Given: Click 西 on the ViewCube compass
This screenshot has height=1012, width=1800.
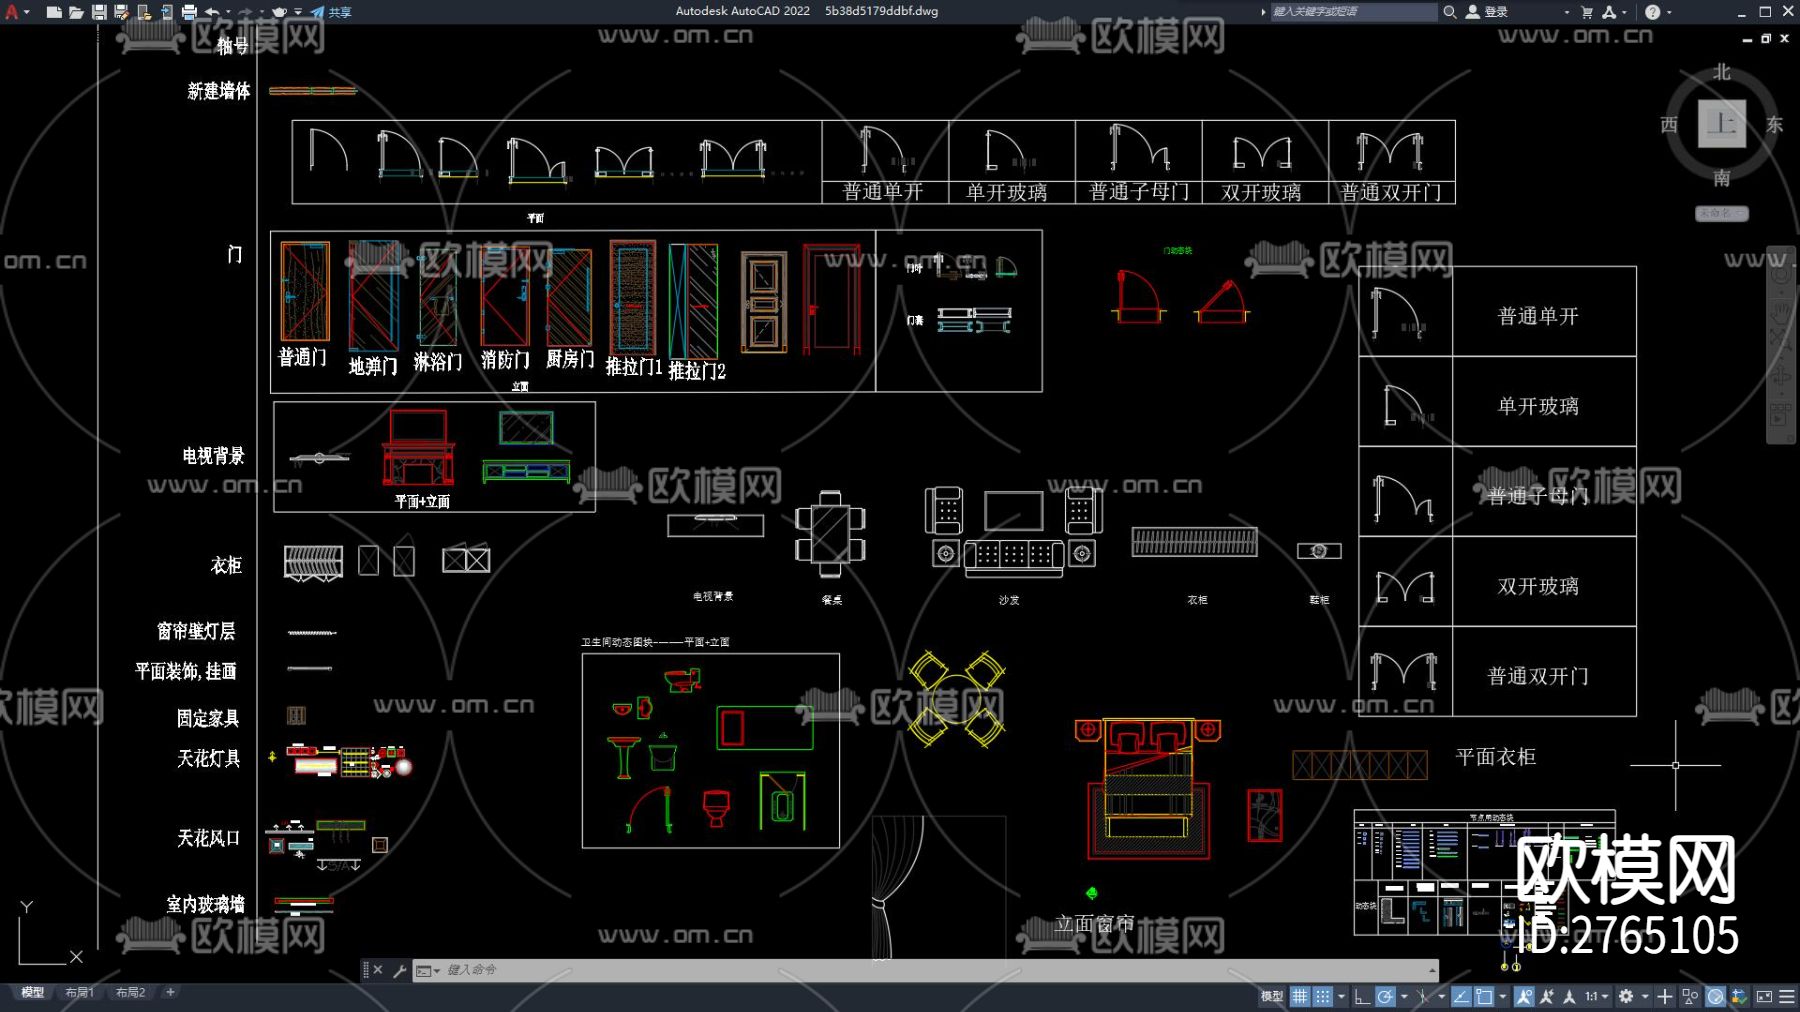Looking at the screenshot, I should (x=1669, y=124).
